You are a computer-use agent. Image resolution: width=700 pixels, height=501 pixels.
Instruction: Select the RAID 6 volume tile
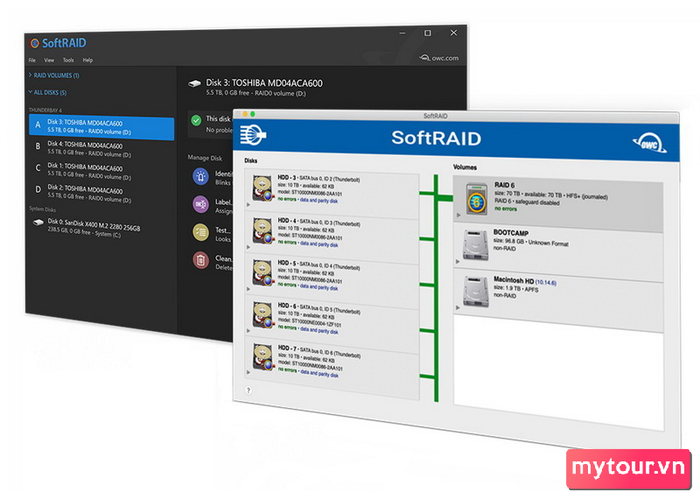point(558,203)
